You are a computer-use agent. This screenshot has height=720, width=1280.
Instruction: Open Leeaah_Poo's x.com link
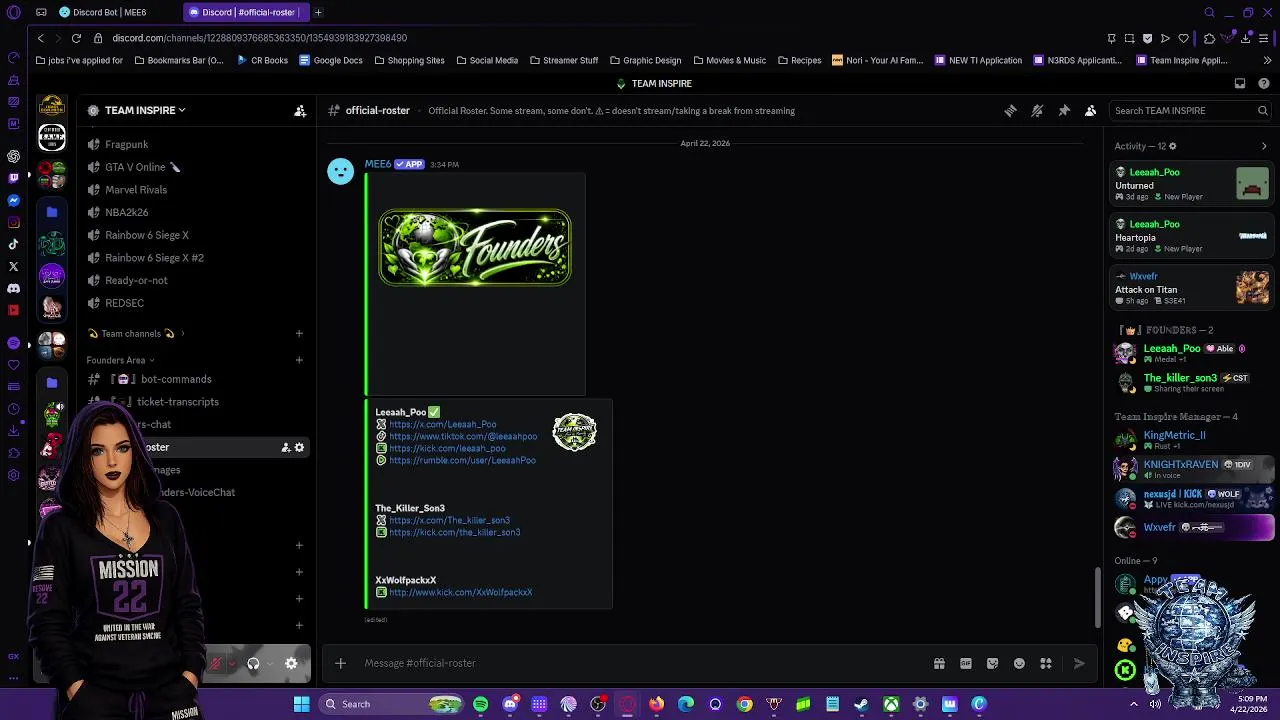[442, 425]
